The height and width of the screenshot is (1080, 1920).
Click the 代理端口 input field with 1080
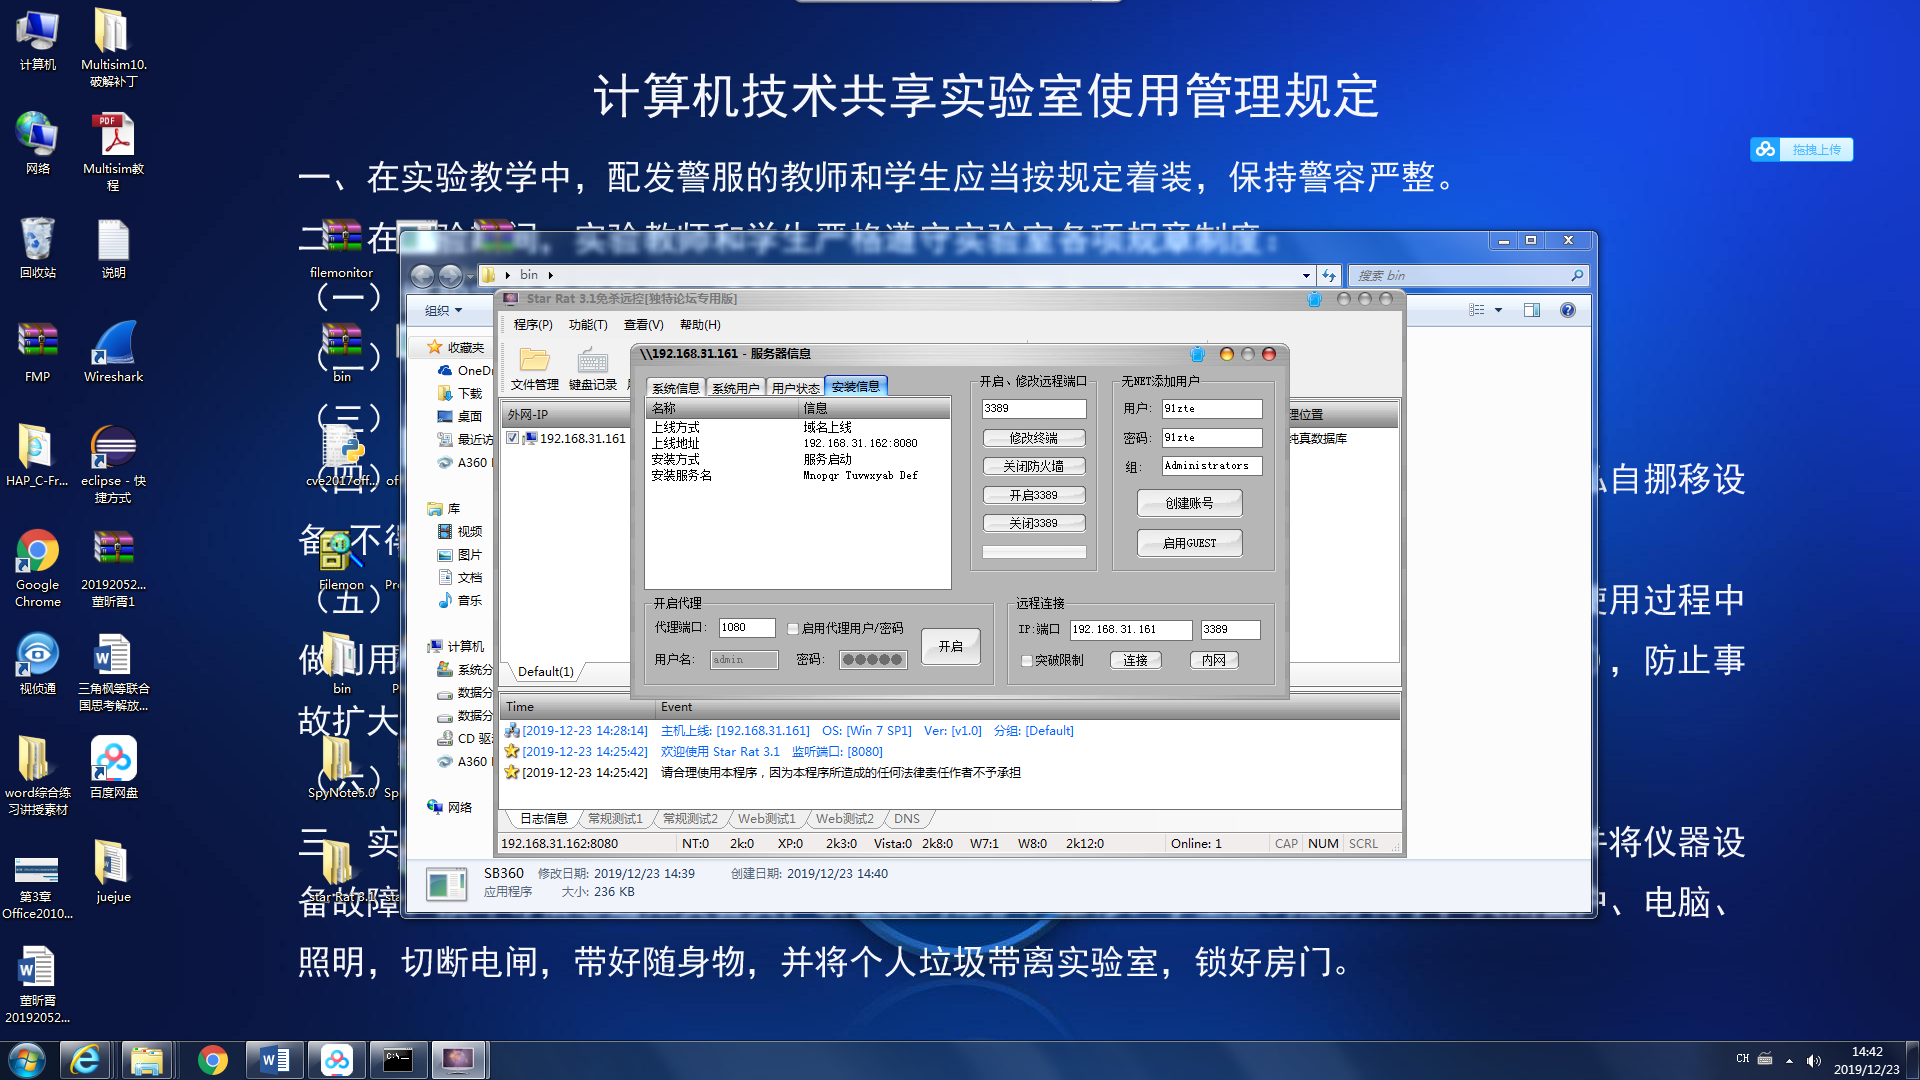click(x=746, y=628)
